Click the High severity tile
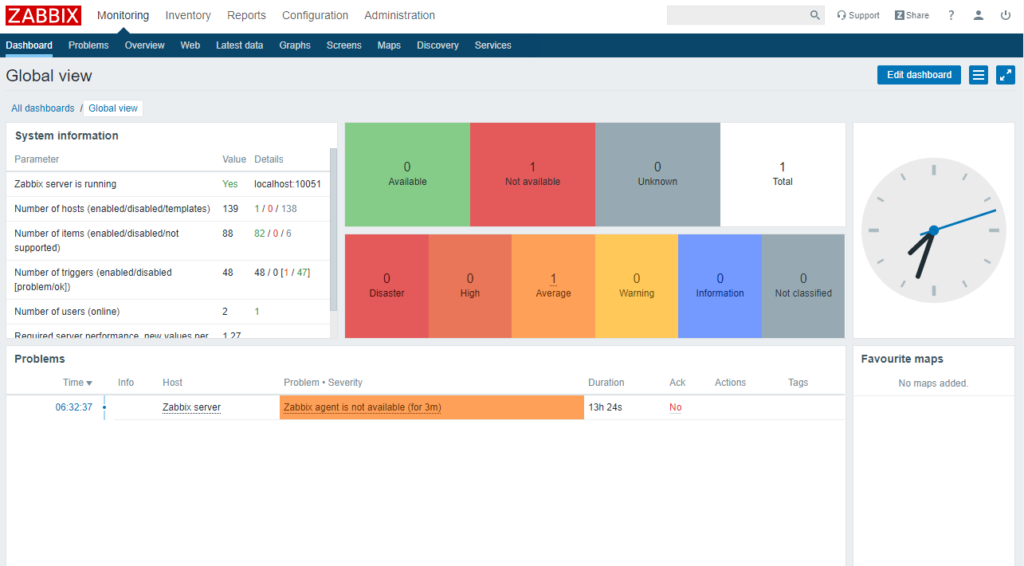Viewport: 1024px width, 566px height. click(x=470, y=286)
